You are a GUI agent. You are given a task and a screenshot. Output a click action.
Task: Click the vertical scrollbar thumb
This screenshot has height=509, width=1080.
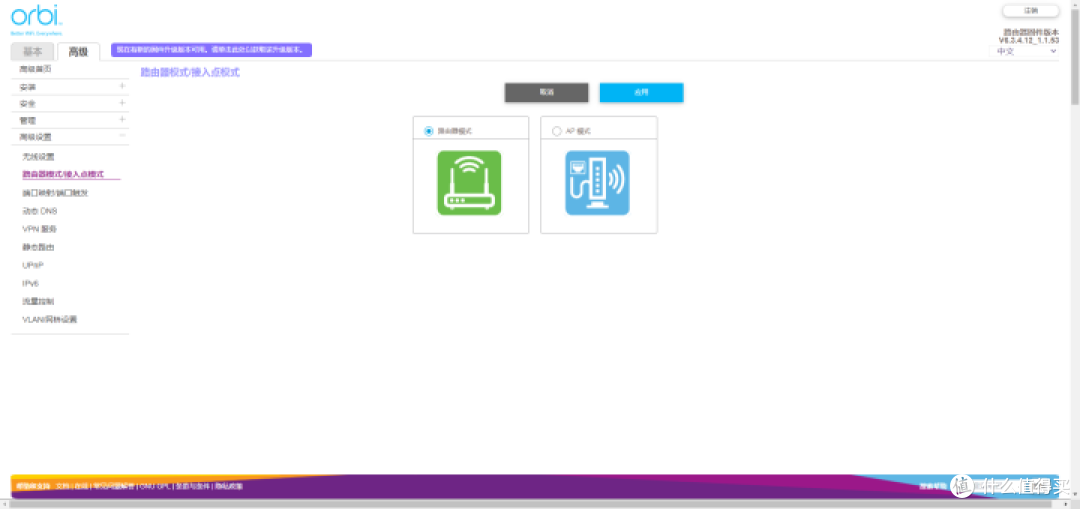pos(1074,55)
